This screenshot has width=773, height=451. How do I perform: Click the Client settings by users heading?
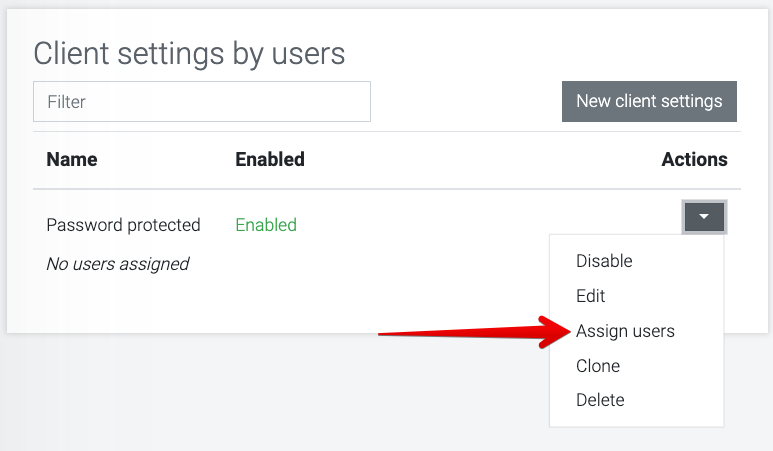tap(189, 53)
